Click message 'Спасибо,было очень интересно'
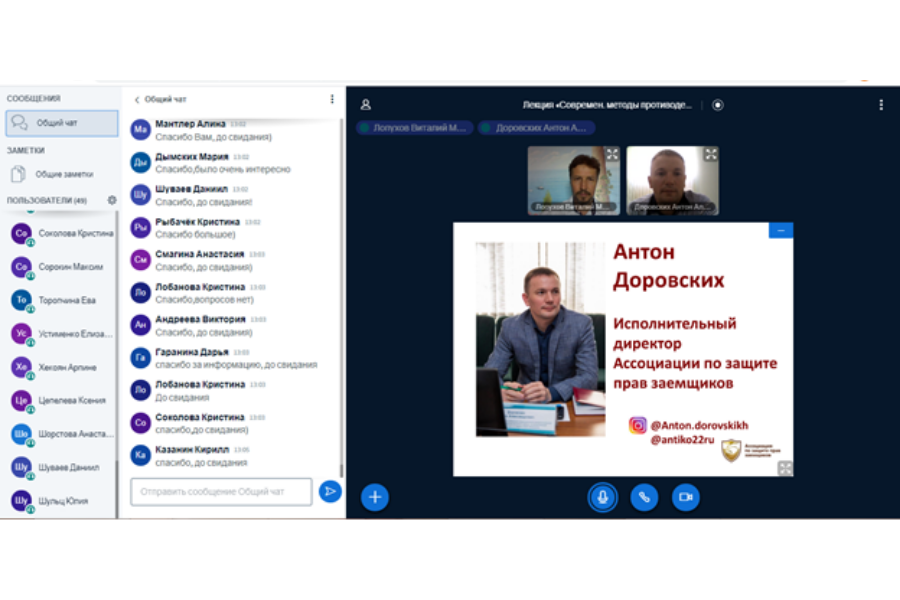Viewport: 900px width, 600px height. tap(223, 169)
